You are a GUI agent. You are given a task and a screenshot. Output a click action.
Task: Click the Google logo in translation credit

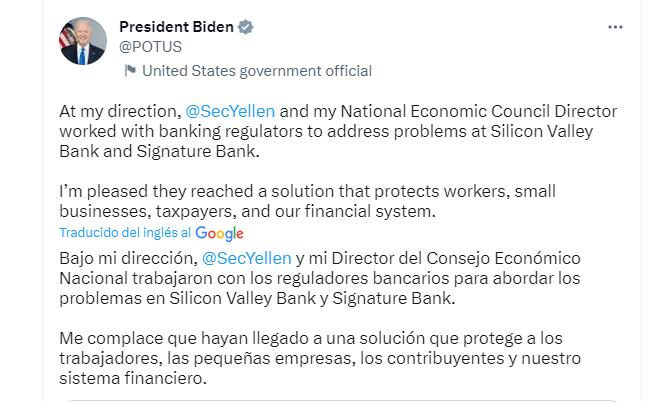click(x=220, y=233)
